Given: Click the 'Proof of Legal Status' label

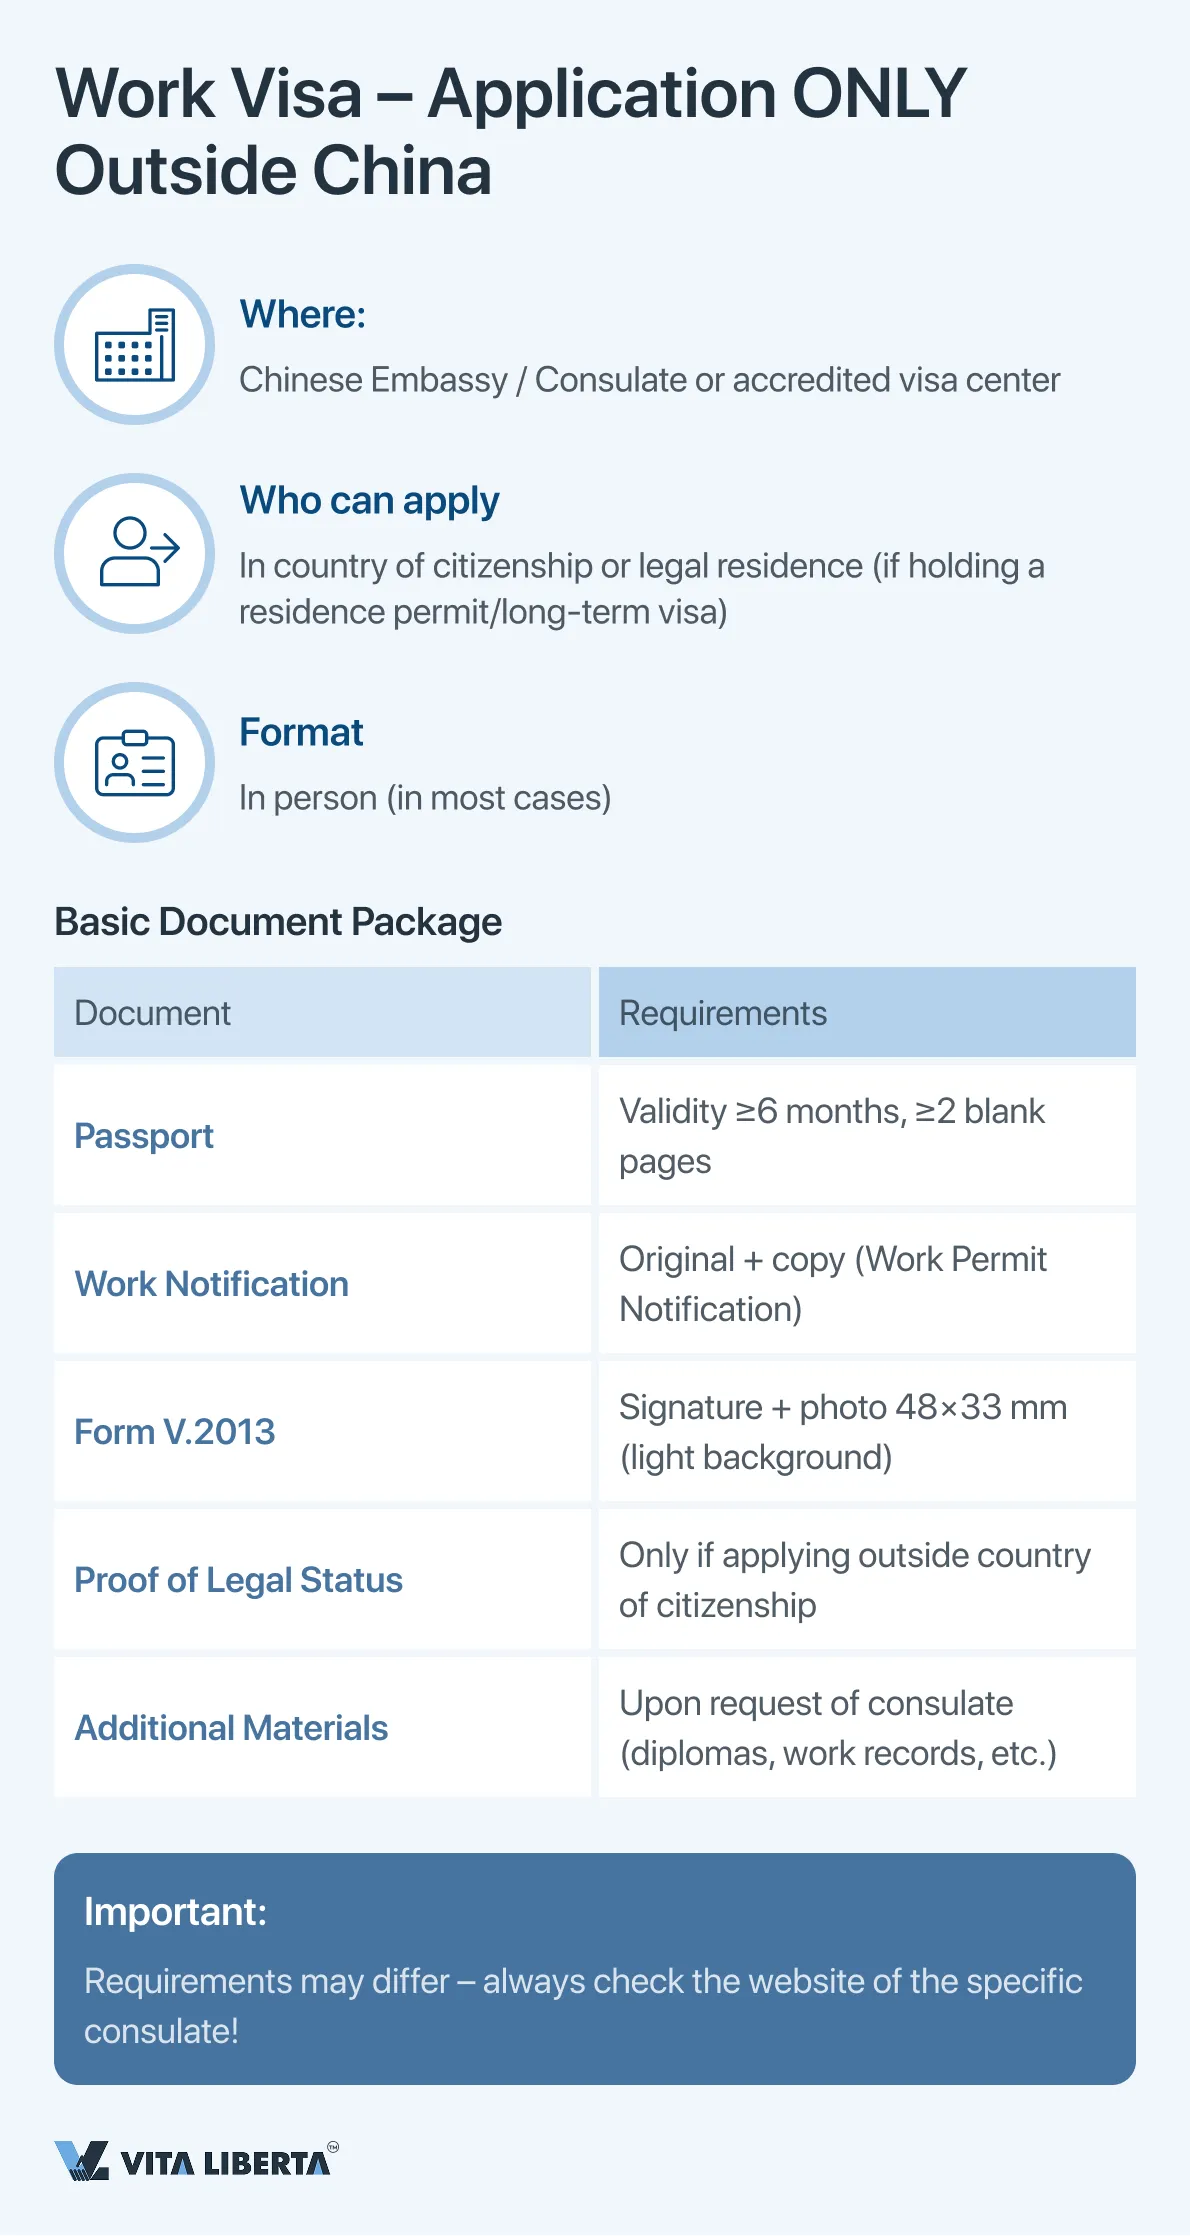Looking at the screenshot, I should pos(238,1580).
